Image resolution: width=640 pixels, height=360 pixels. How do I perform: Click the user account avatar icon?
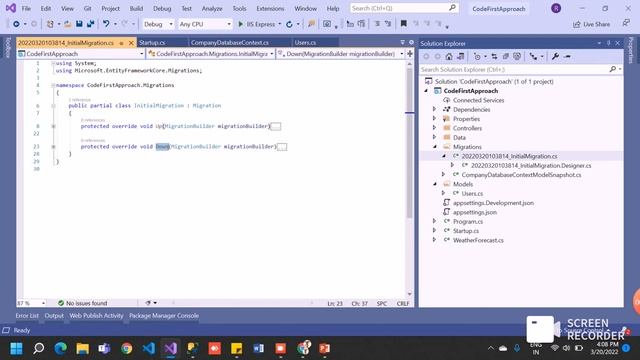tap(556, 8)
